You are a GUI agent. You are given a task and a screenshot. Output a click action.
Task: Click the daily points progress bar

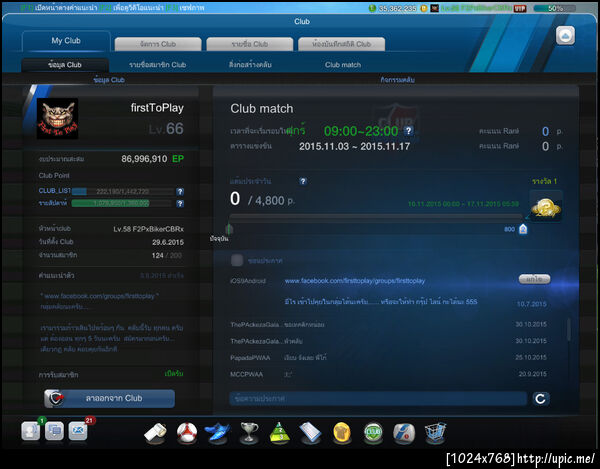coord(375,218)
